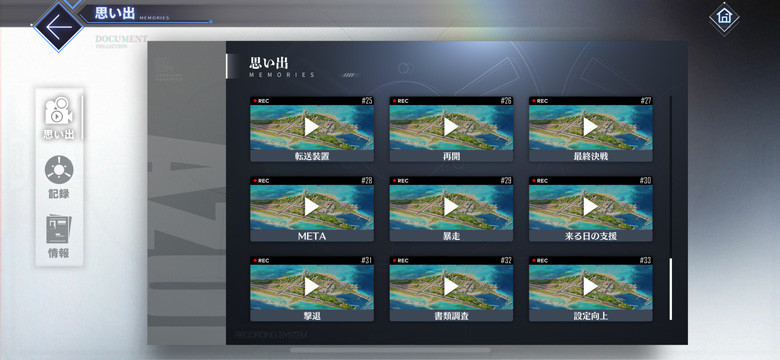Viewport: 780px width, 360px height.
Task: Click the 設定向上 title label
Action: (590, 316)
